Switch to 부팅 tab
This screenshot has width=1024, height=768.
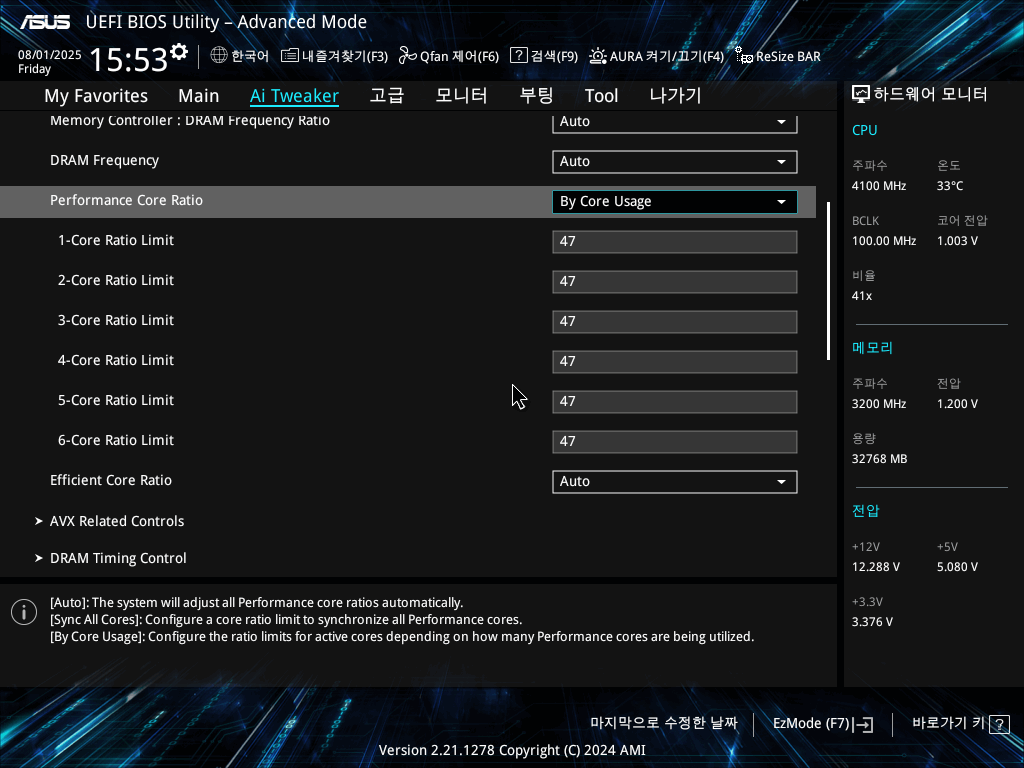(x=536, y=96)
